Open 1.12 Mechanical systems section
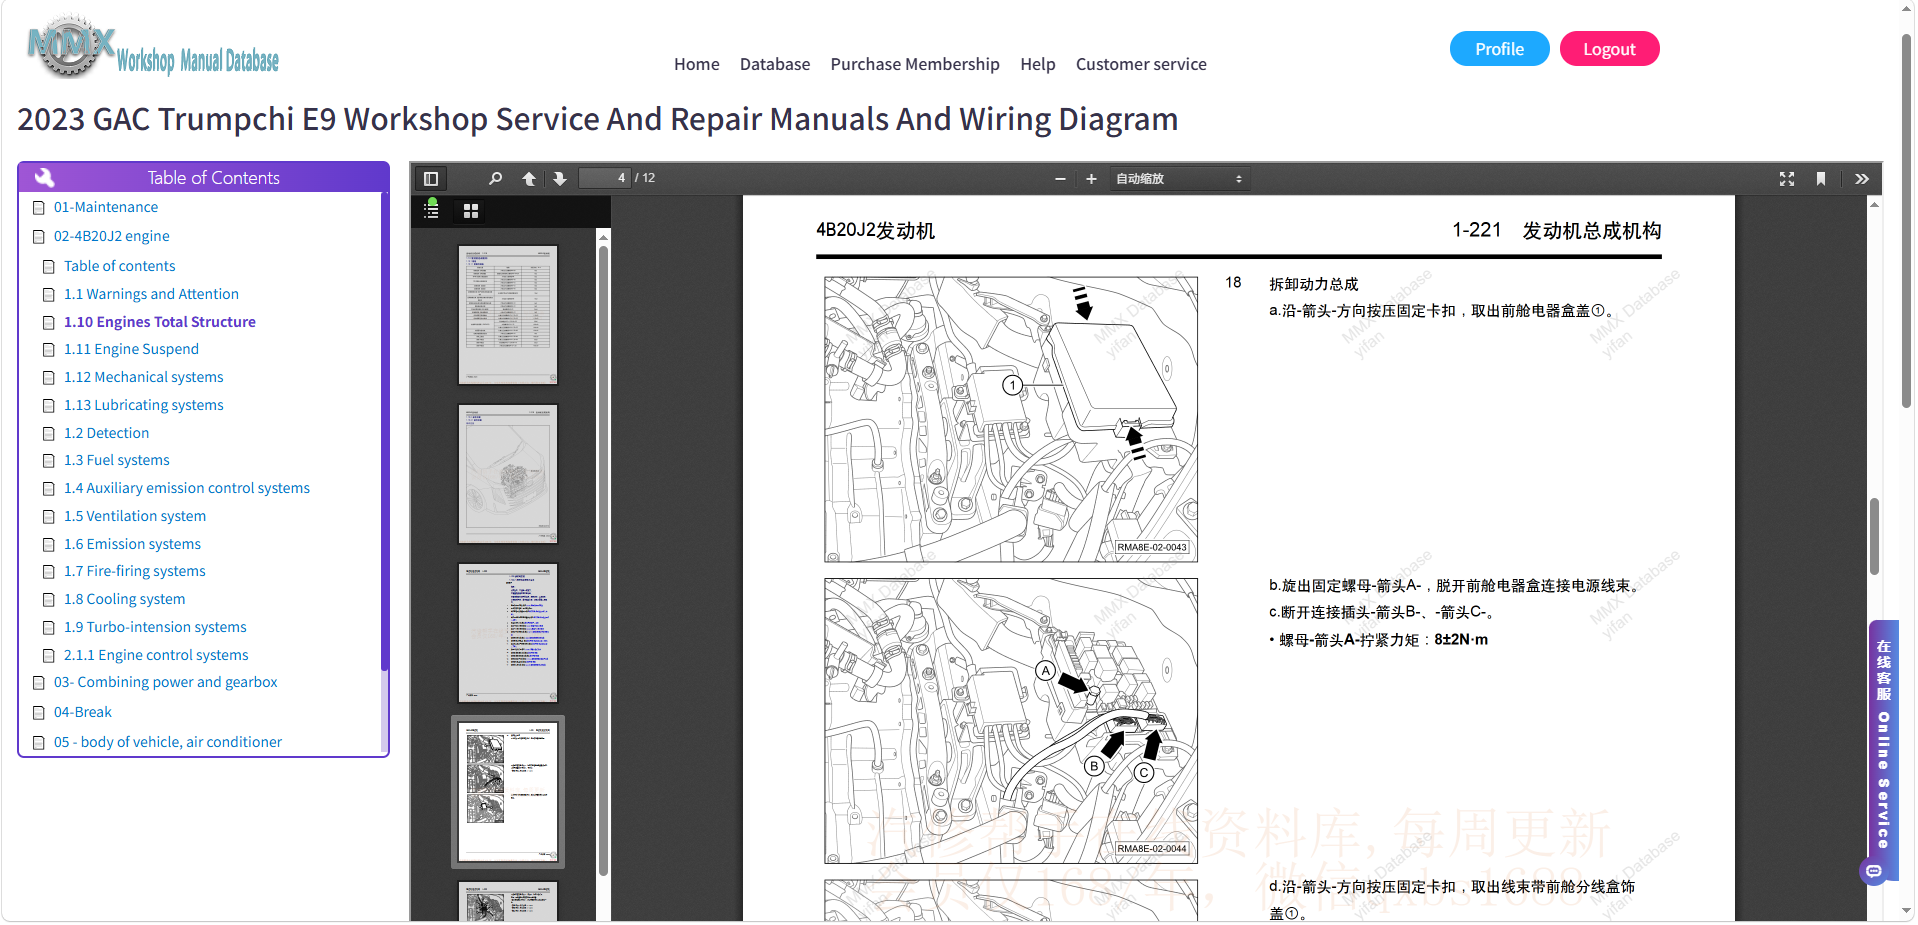 pos(144,377)
